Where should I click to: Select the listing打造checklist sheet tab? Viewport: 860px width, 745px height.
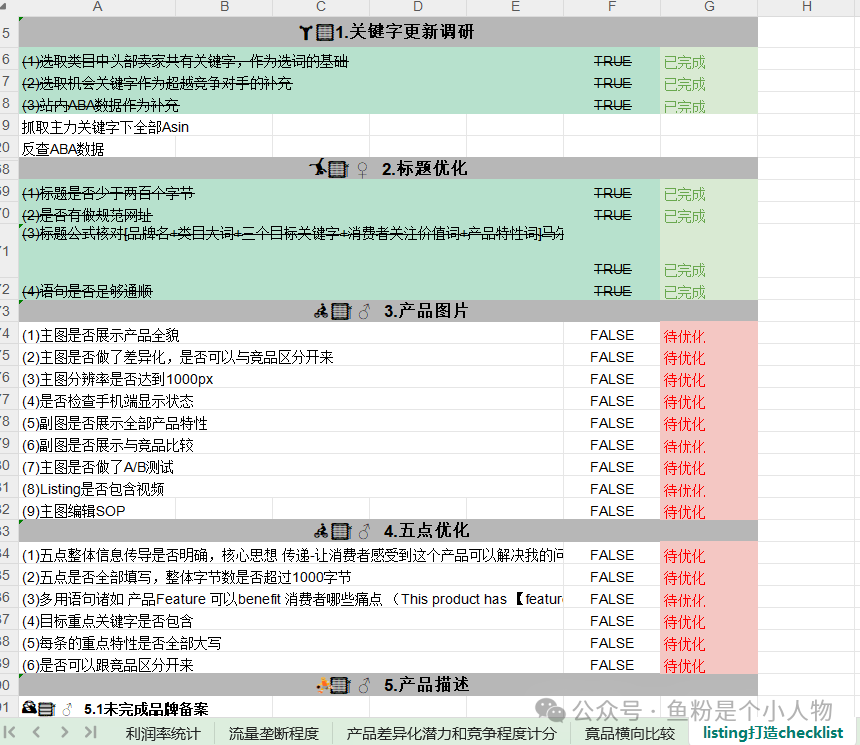click(773, 732)
